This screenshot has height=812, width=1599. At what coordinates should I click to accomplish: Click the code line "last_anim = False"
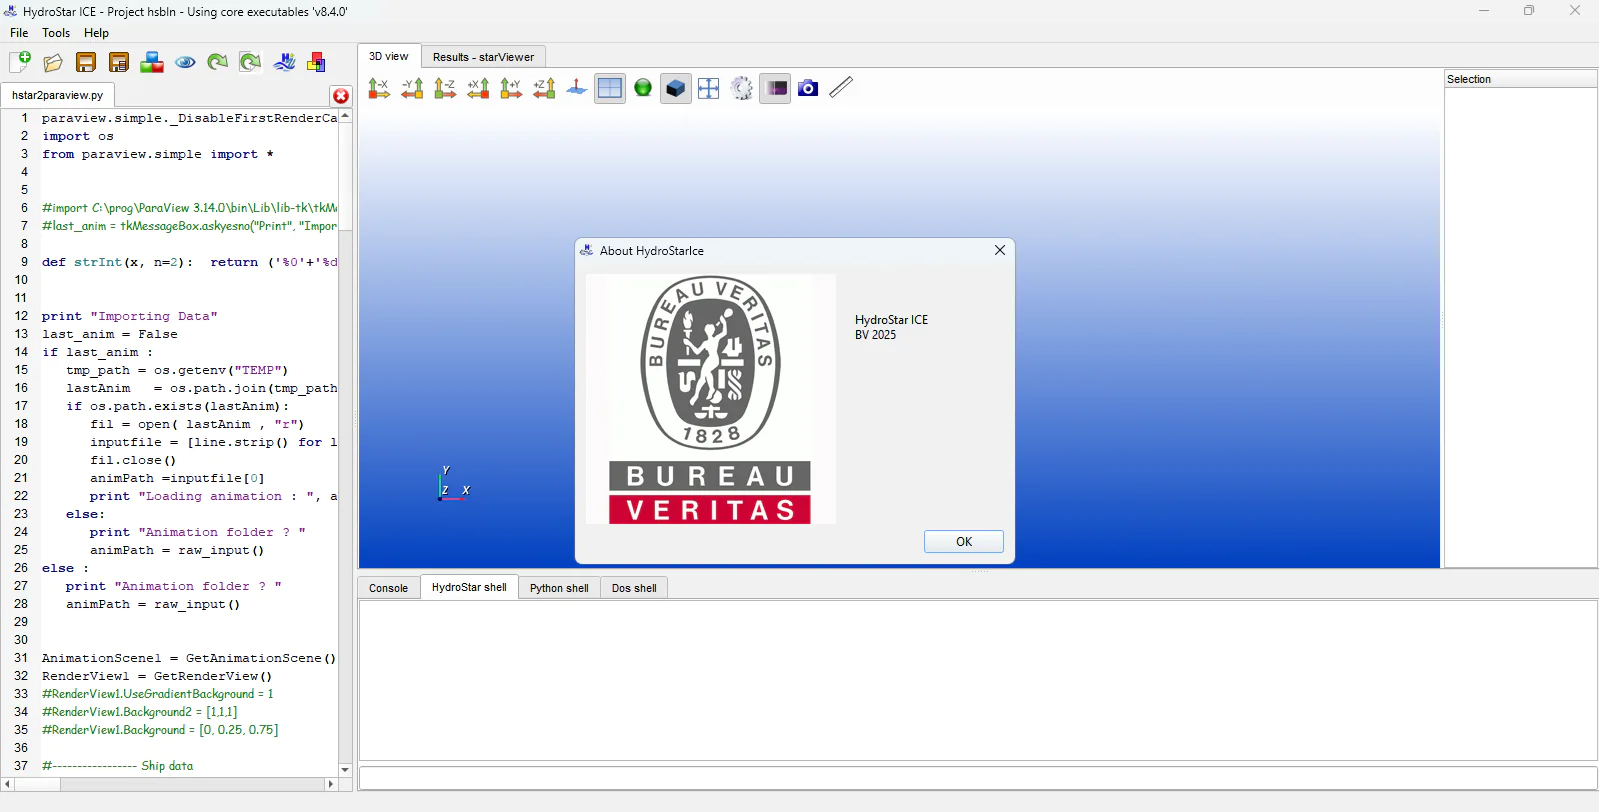pyautogui.click(x=110, y=334)
